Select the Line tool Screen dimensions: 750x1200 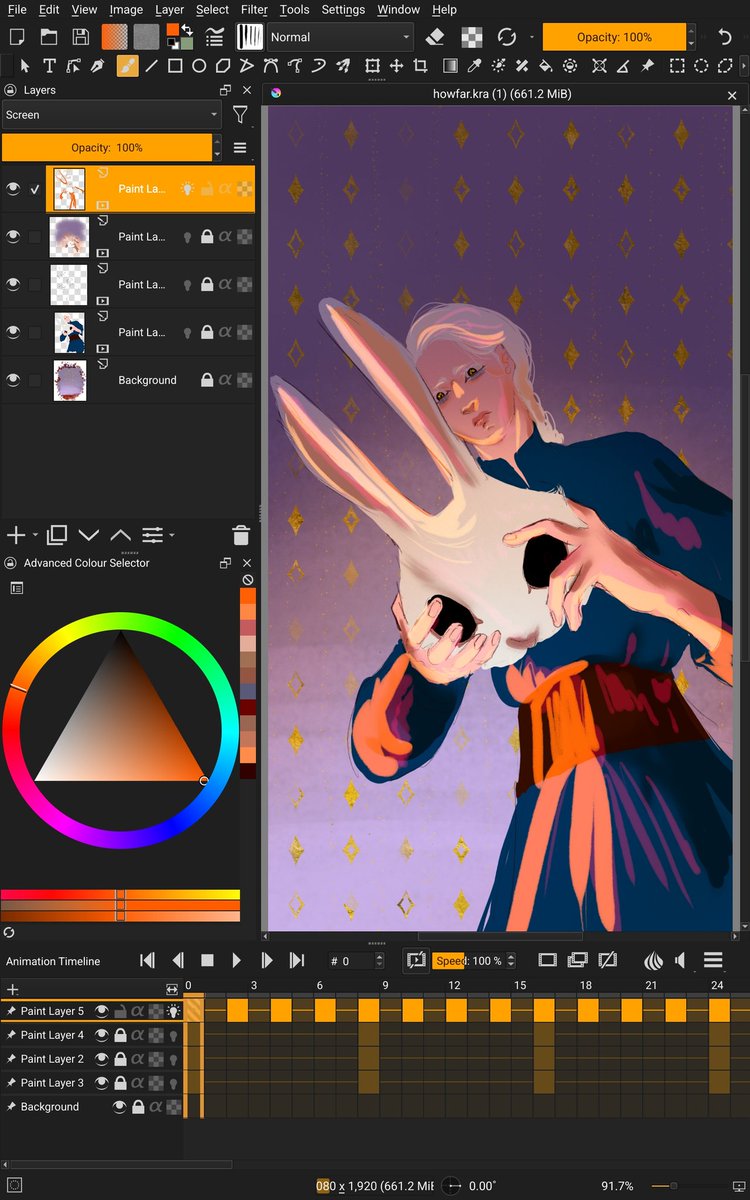tap(151, 66)
